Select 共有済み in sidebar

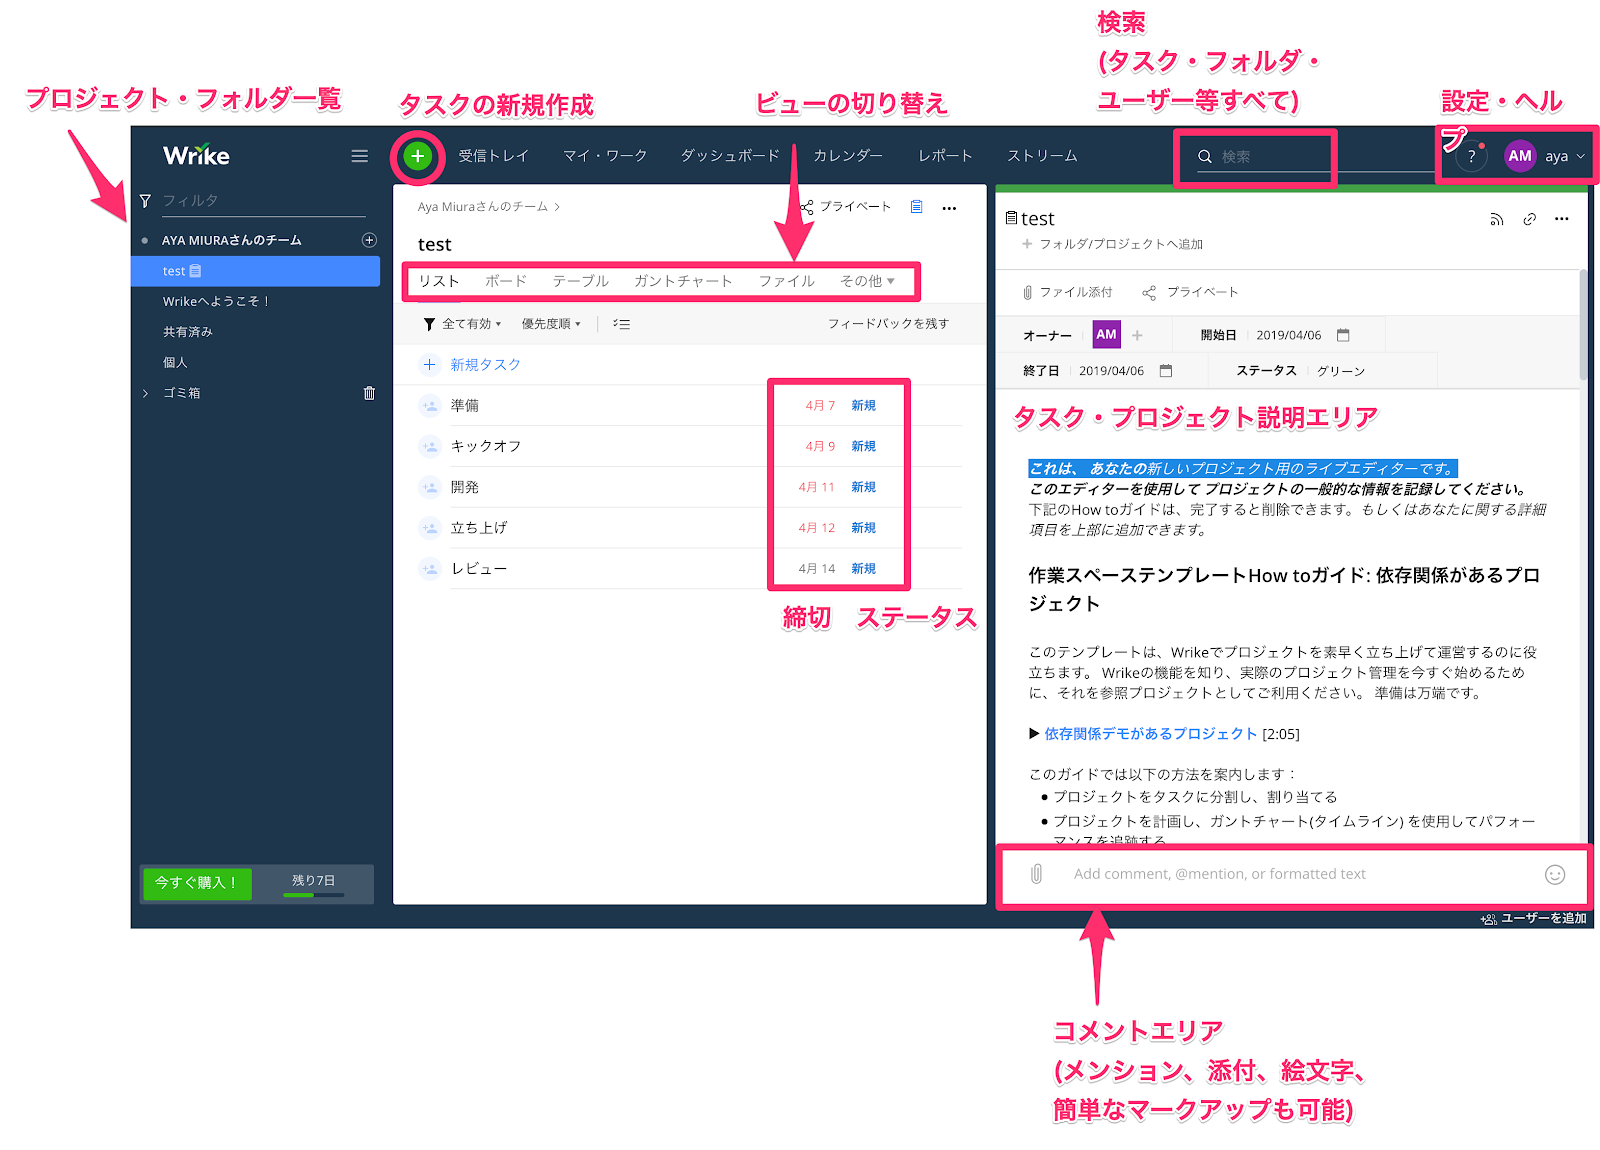(188, 332)
